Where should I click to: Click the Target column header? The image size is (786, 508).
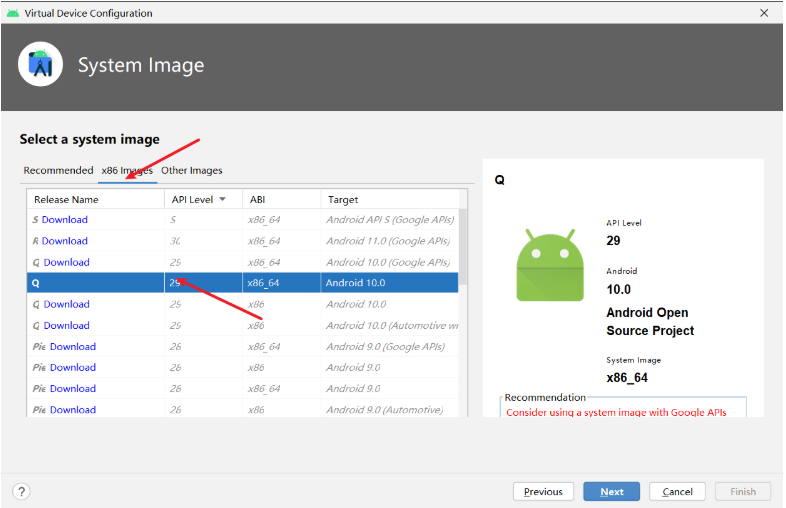click(389, 199)
